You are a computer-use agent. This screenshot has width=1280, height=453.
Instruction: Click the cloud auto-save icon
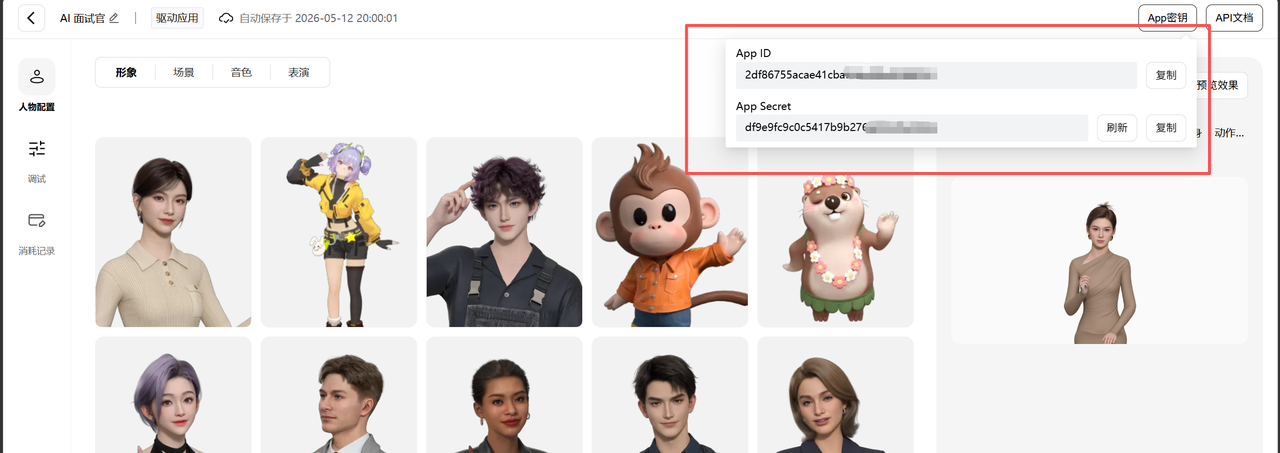(x=226, y=18)
